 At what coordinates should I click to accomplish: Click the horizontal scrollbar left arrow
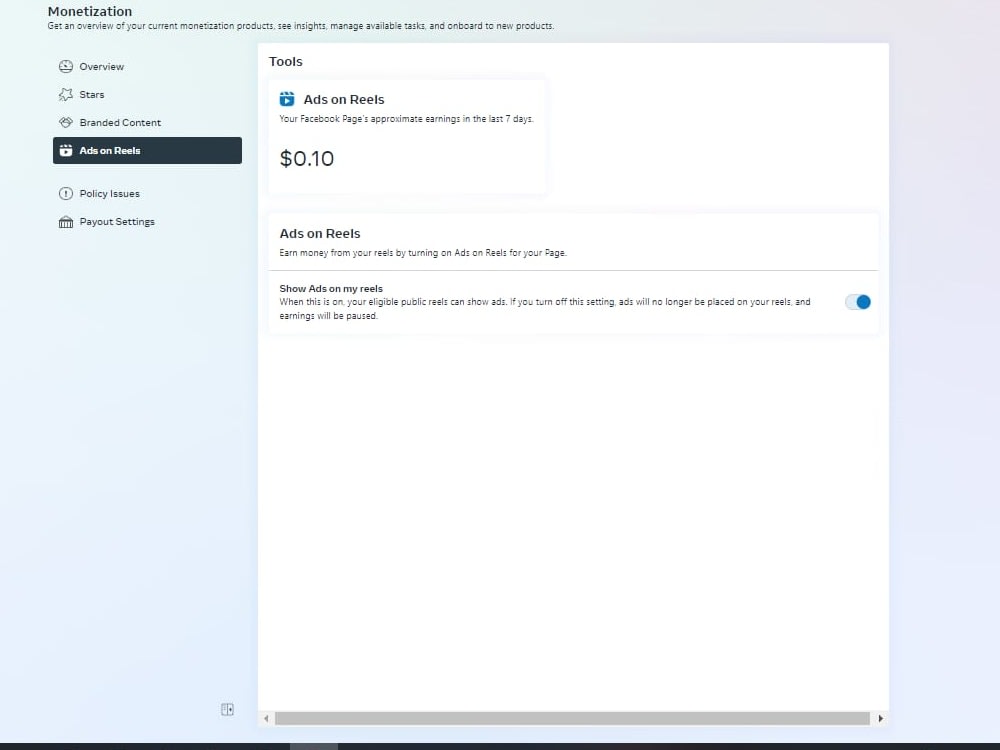coord(266,719)
